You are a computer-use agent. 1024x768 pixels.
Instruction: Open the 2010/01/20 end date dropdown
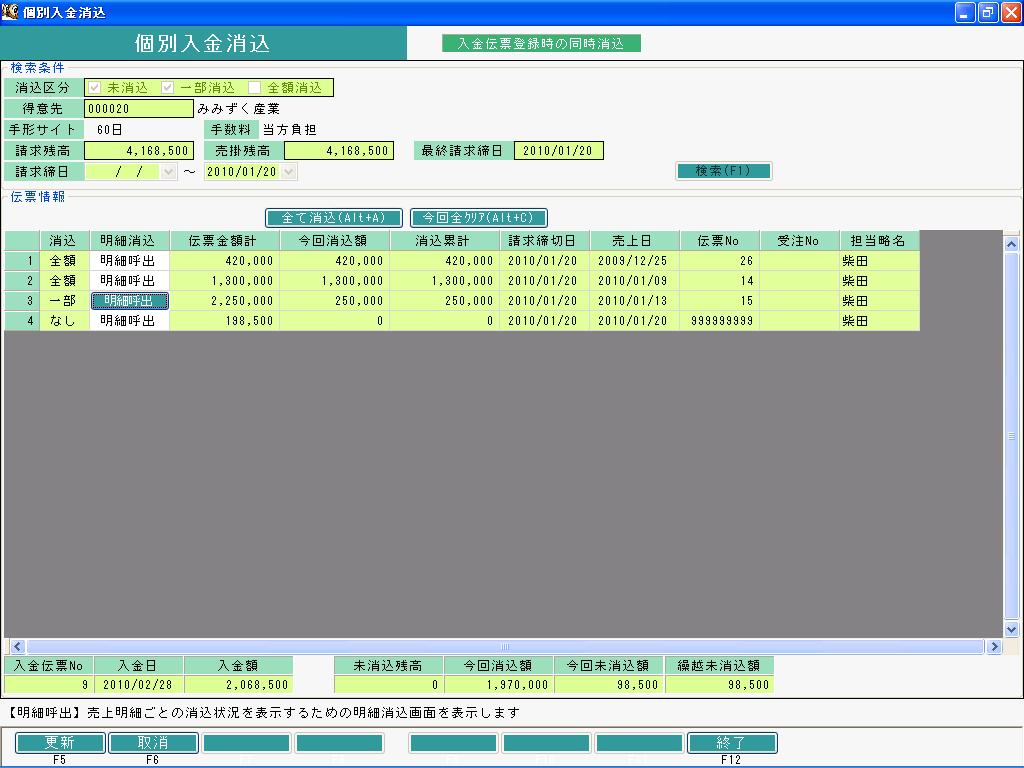(289, 172)
